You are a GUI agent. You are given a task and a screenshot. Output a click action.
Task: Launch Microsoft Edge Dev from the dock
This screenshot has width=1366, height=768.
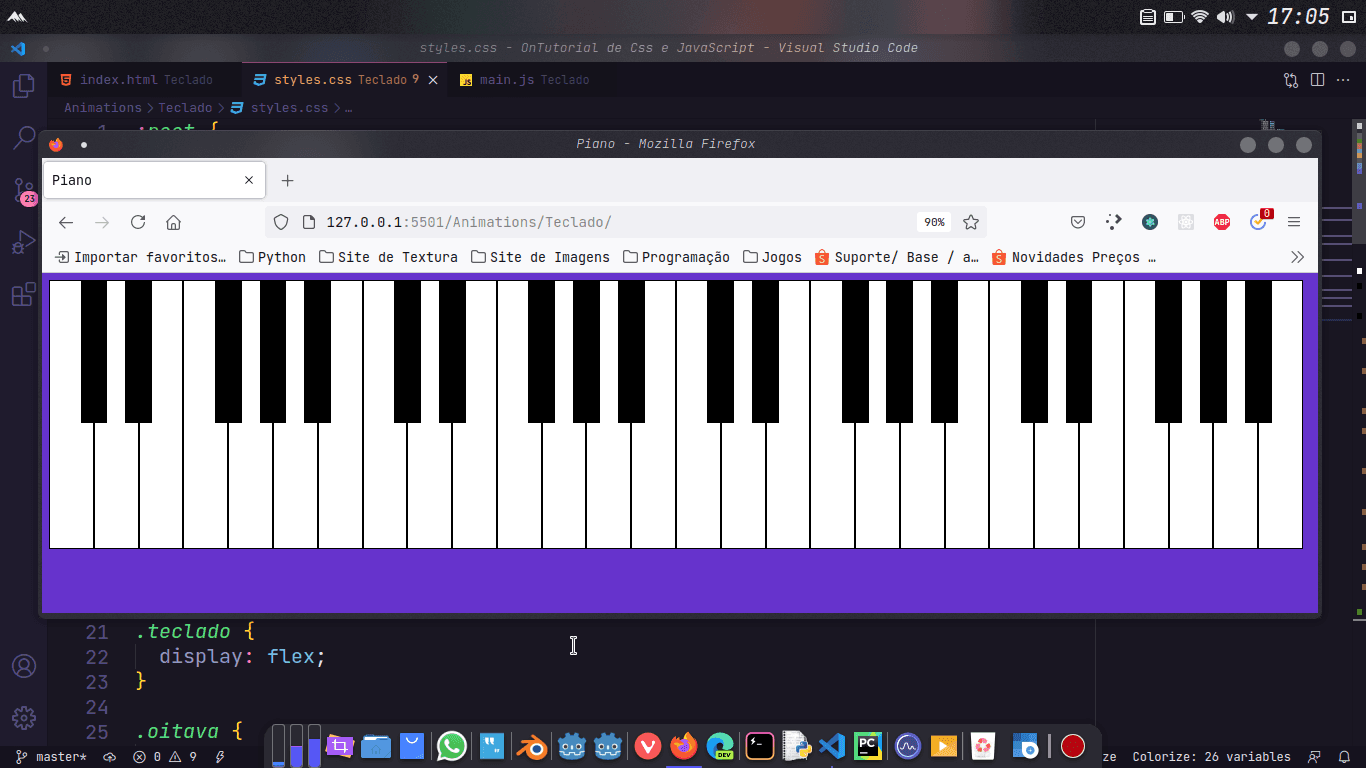[x=720, y=746]
